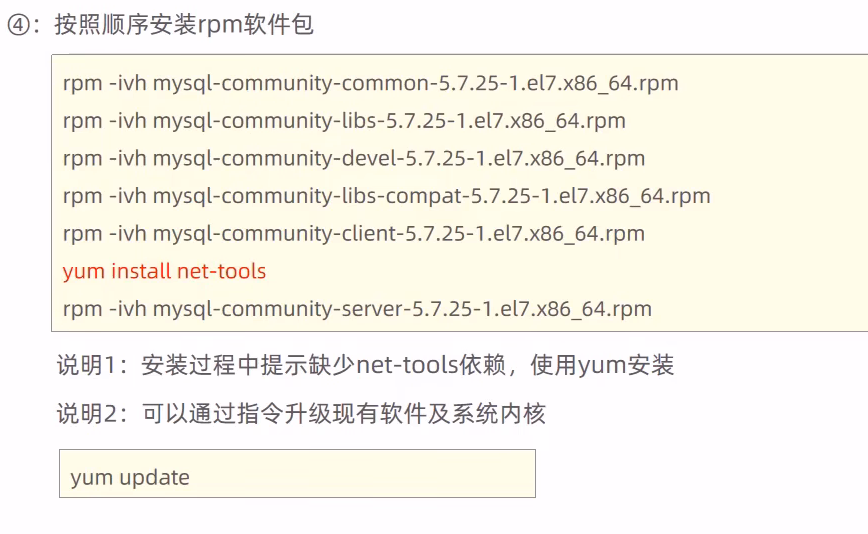The width and height of the screenshot is (868, 534).
Task: Click the mysql-community-libs-compat rpm command line
Action: point(386,196)
